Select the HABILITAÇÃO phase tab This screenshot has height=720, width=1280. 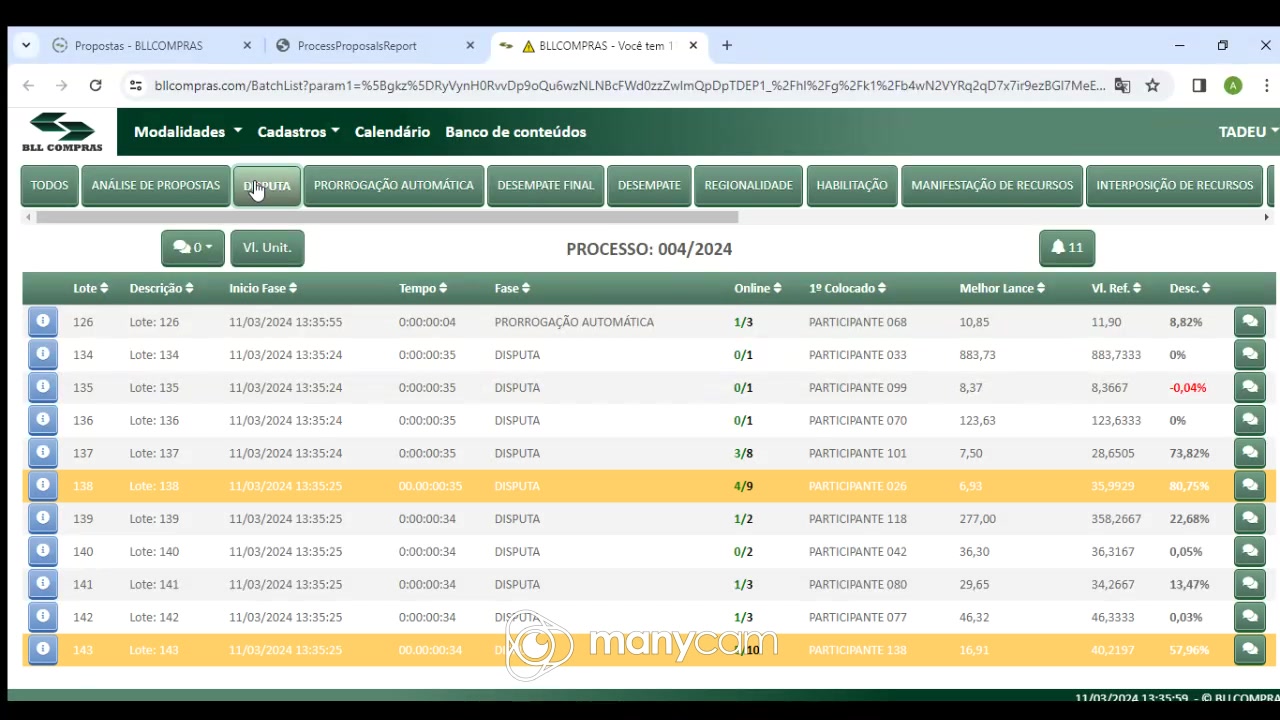[x=851, y=186]
